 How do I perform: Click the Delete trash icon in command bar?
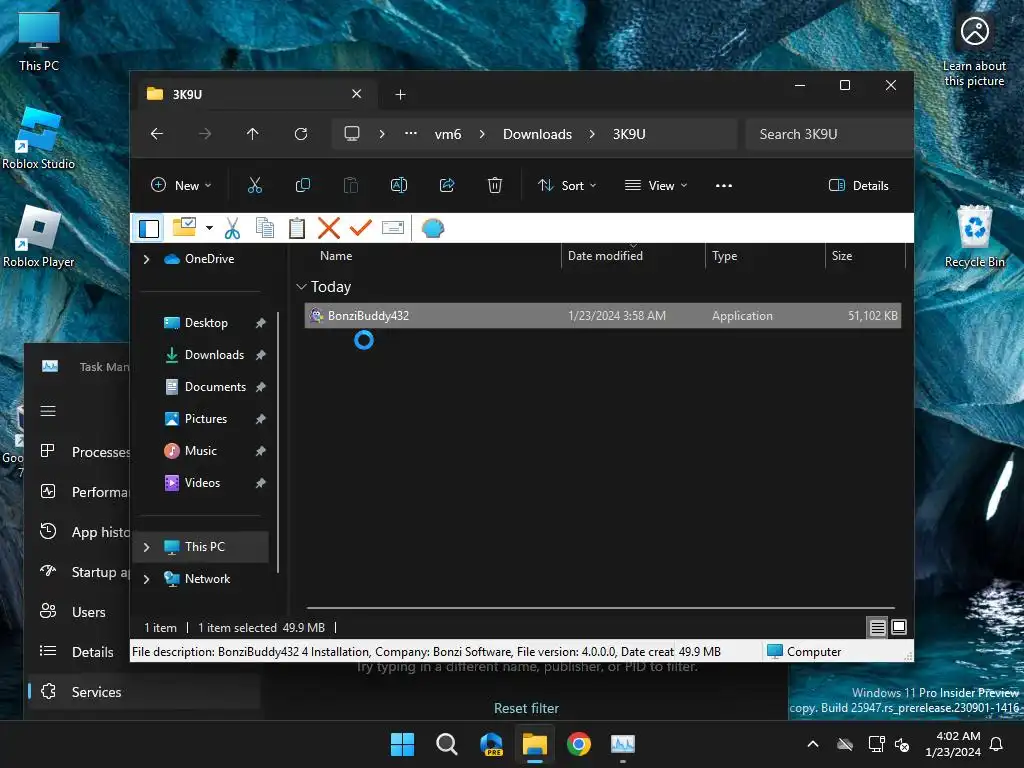tap(495, 185)
